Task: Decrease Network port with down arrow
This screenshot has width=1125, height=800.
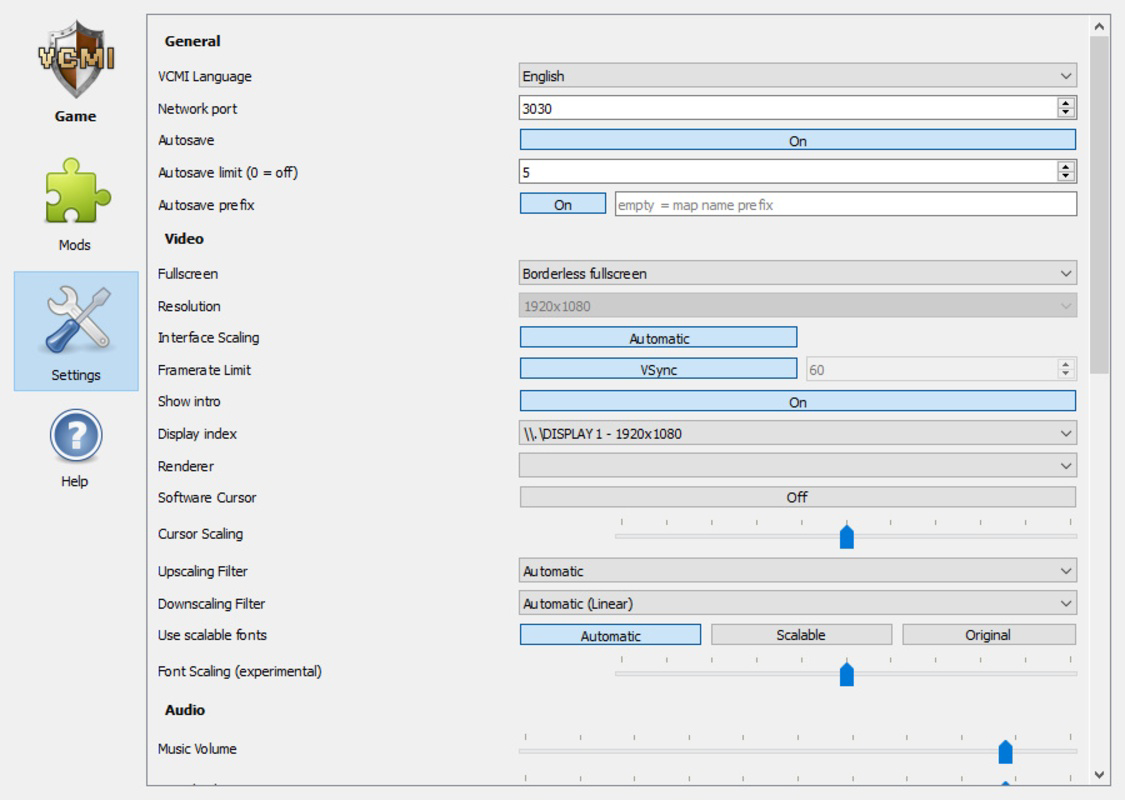Action: 1065,113
